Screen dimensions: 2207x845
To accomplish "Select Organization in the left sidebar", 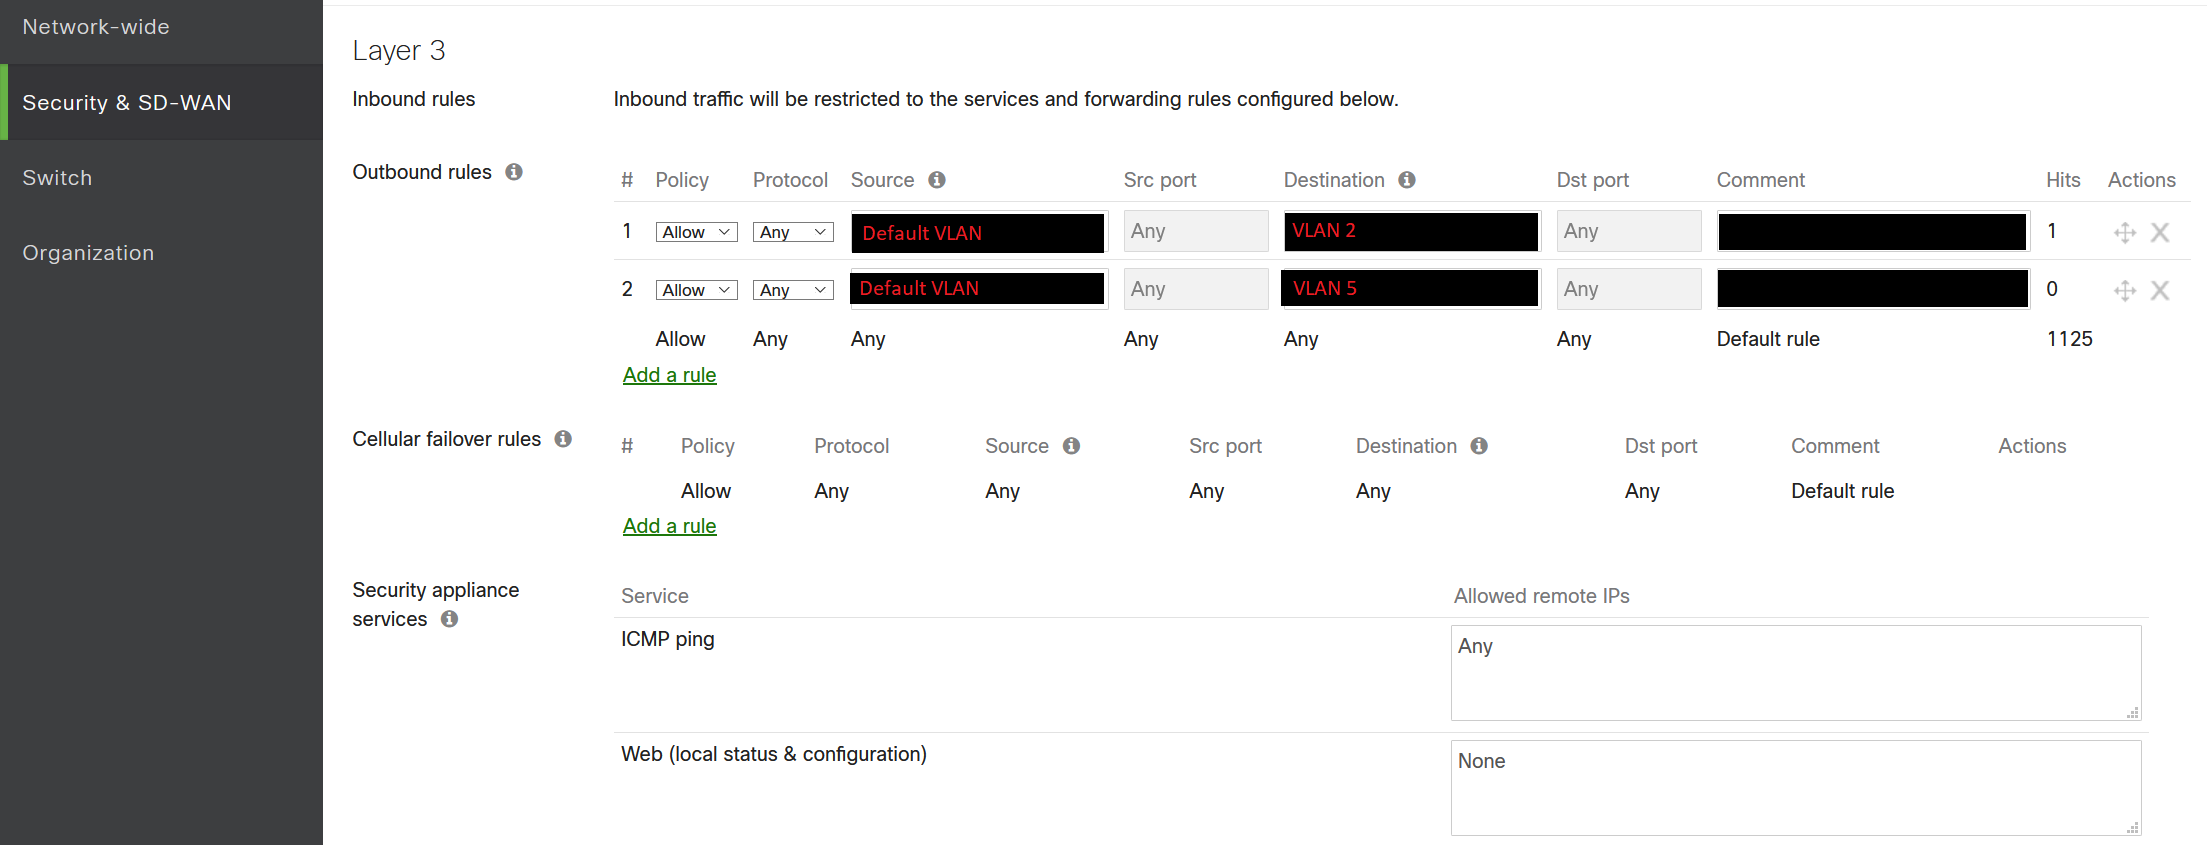I will coord(89,252).
